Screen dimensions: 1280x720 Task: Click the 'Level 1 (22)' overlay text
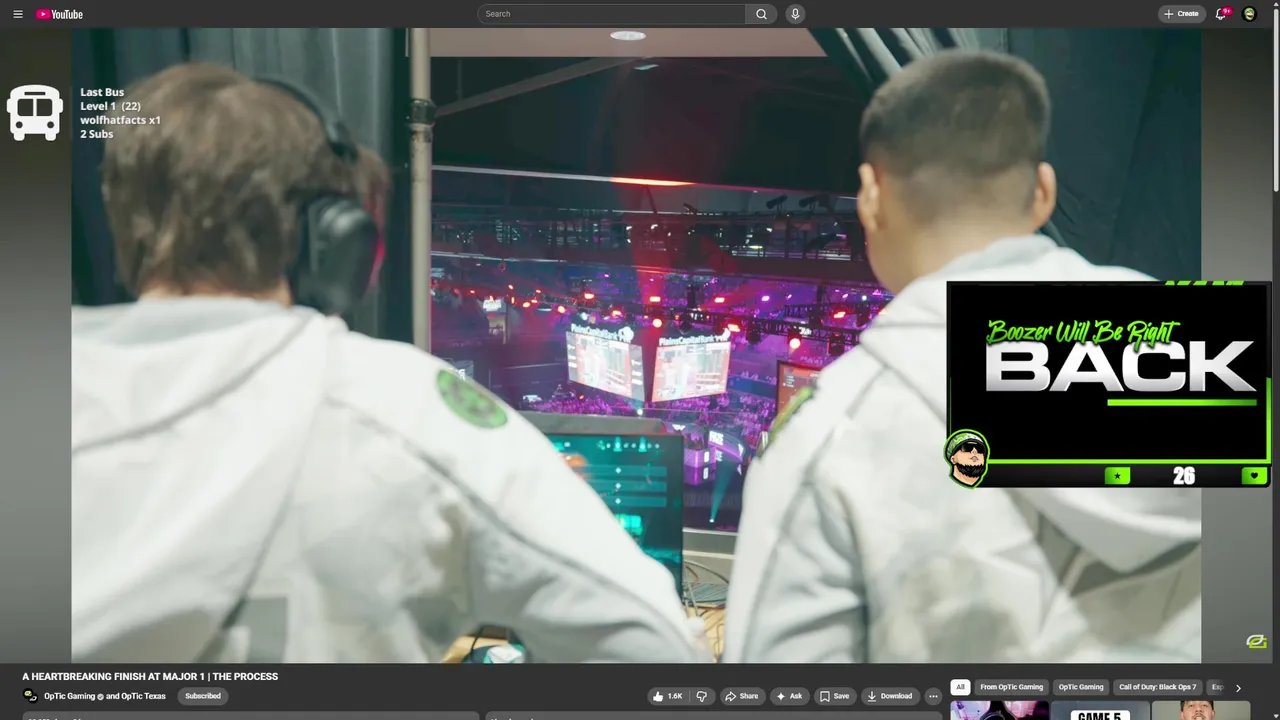click(110, 106)
